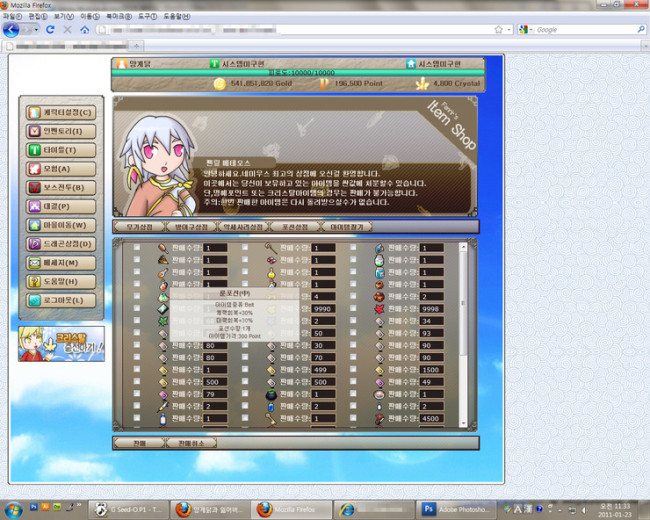Log out with 로그아웃(L) sidebar button
Screen dimensions: 650x520
coord(61,300)
